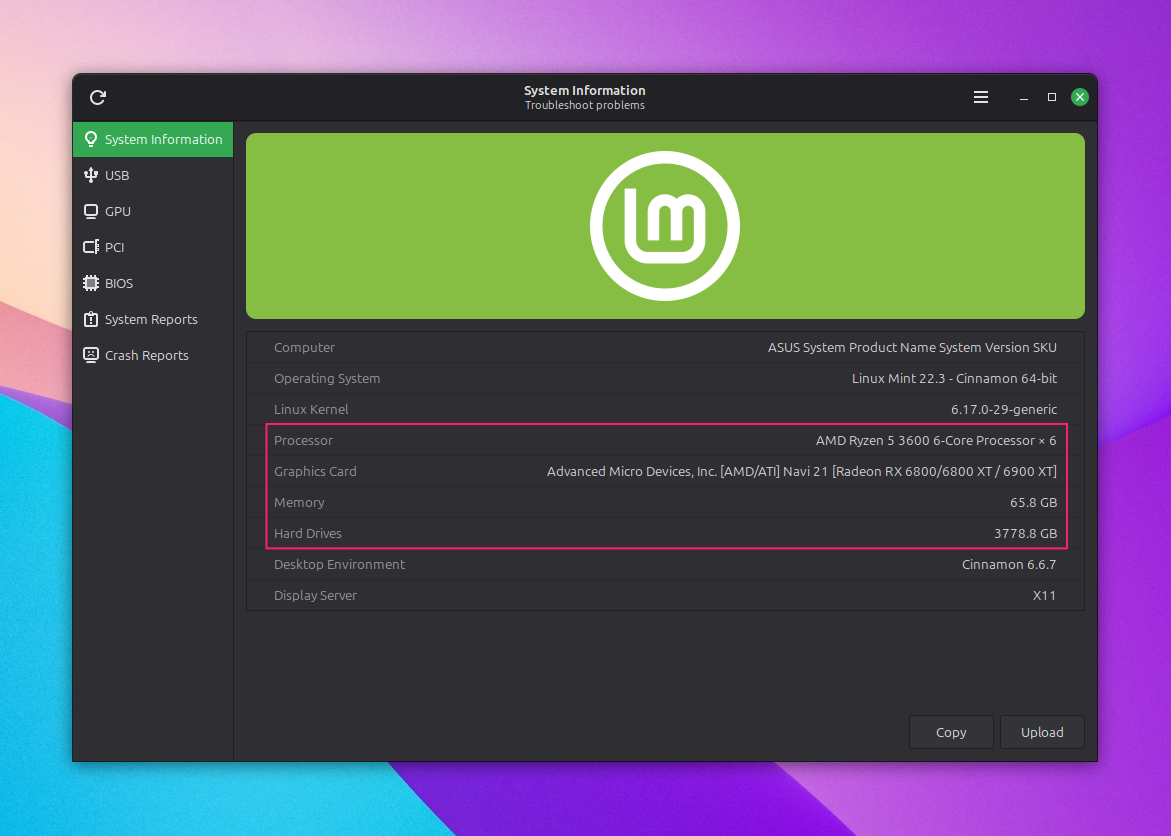Select 'Cinnamon 6.6.7' value

click(x=1009, y=565)
